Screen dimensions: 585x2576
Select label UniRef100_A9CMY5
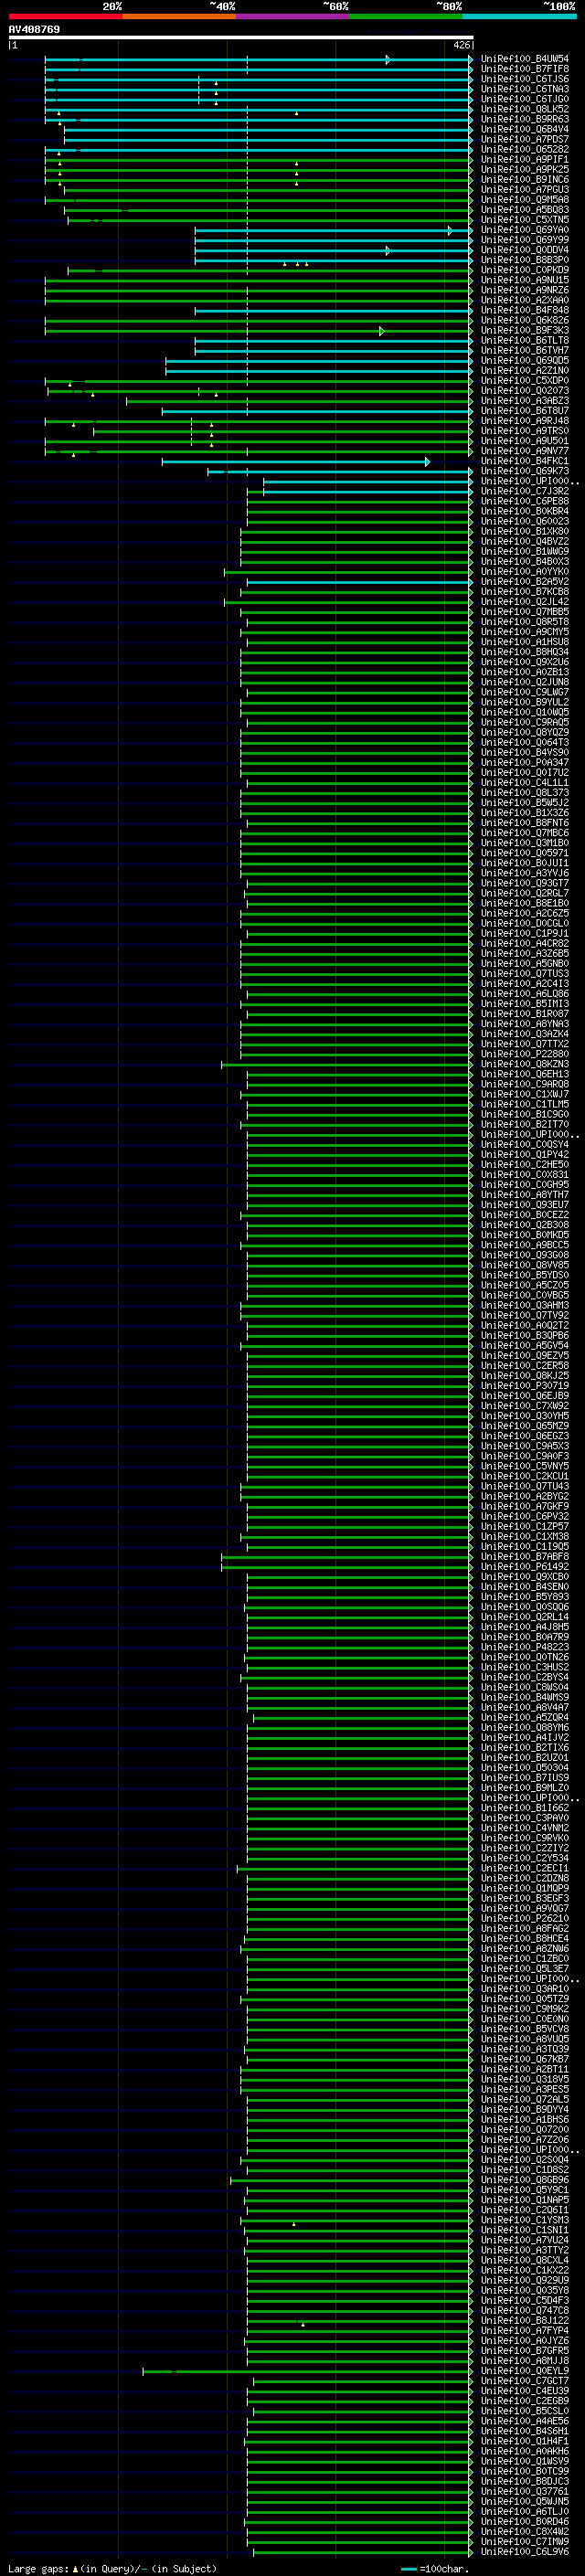(x=524, y=632)
